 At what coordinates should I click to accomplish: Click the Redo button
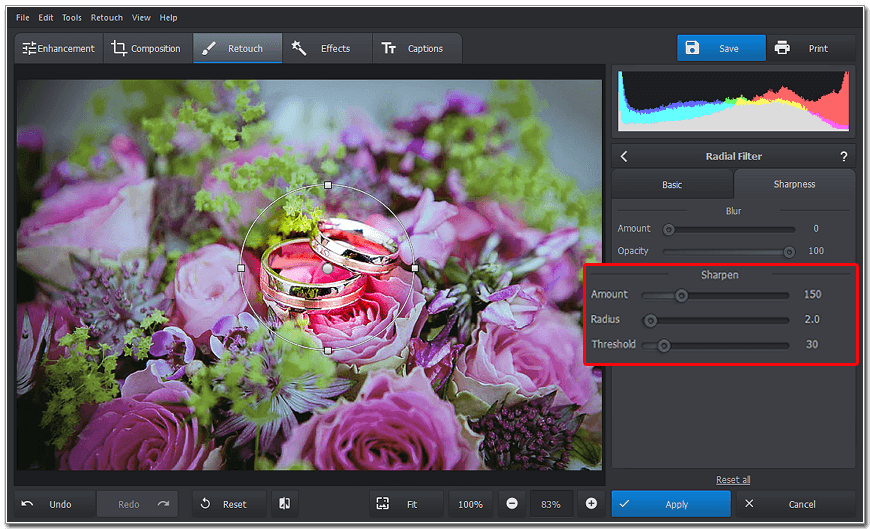(x=137, y=504)
